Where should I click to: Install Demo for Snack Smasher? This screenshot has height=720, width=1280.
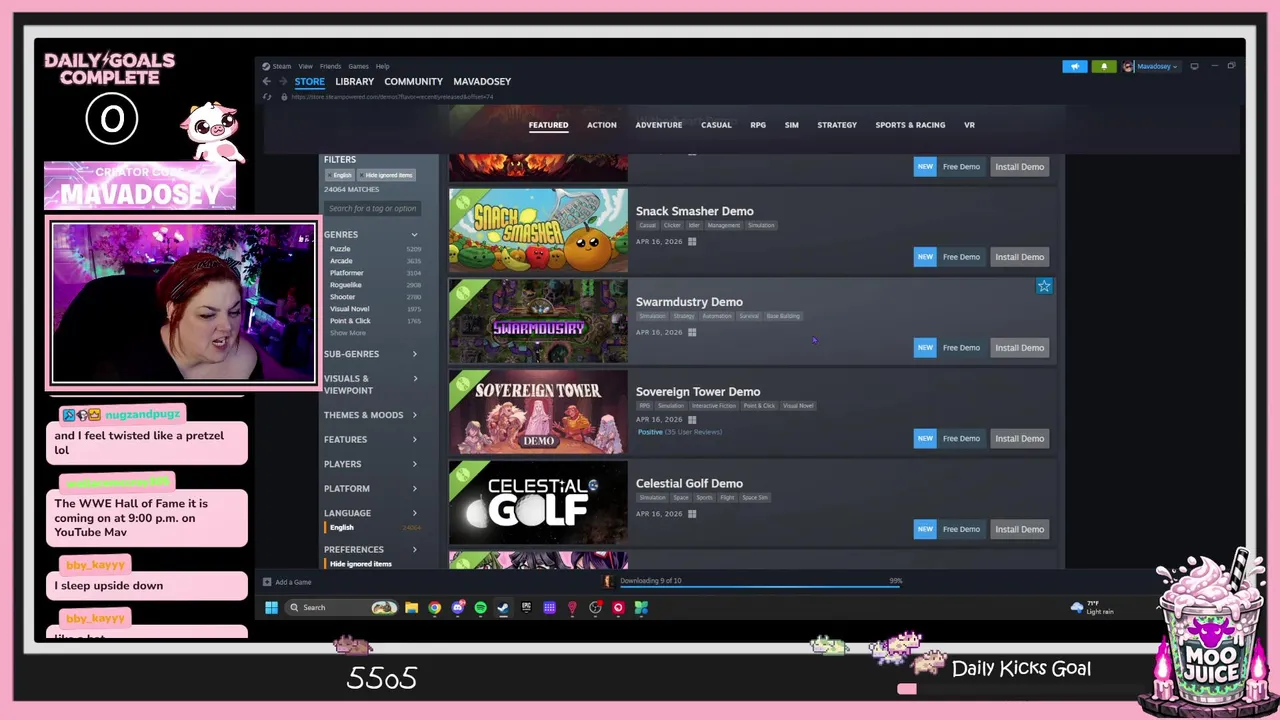tap(1019, 257)
